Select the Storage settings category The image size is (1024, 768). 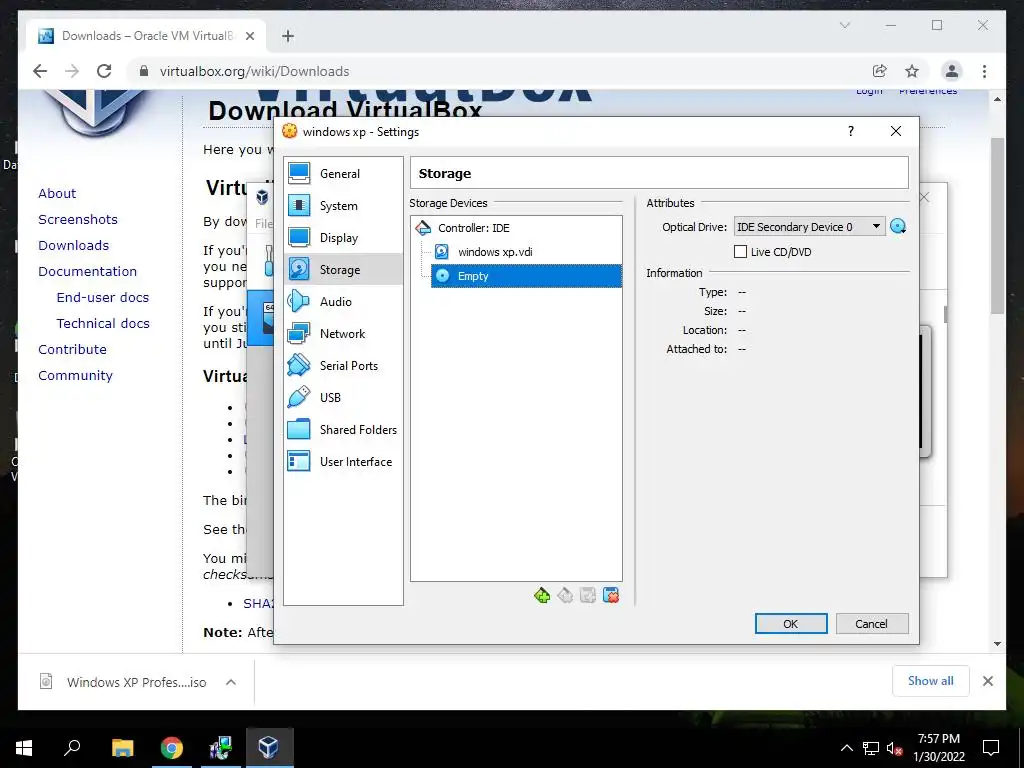pyautogui.click(x=344, y=270)
